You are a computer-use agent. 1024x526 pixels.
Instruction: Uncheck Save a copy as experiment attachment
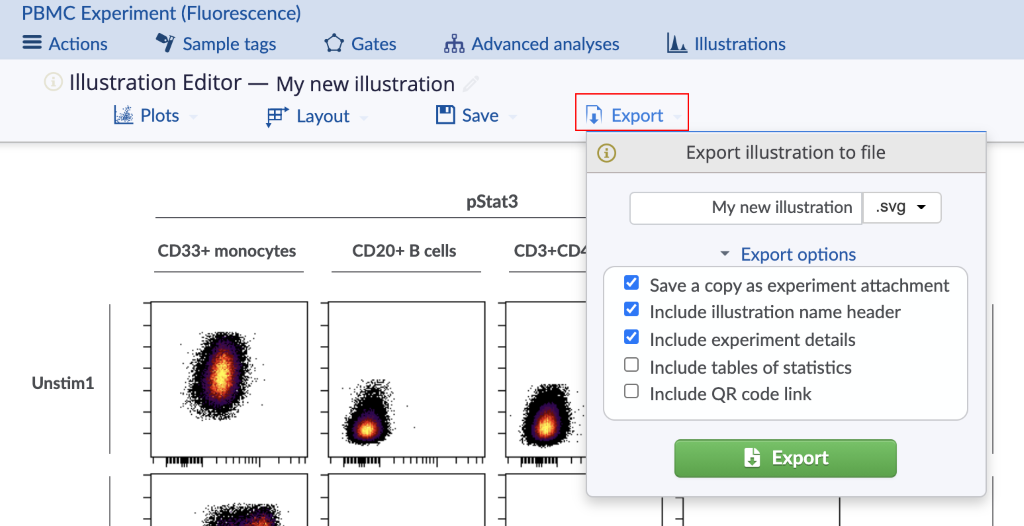631,283
